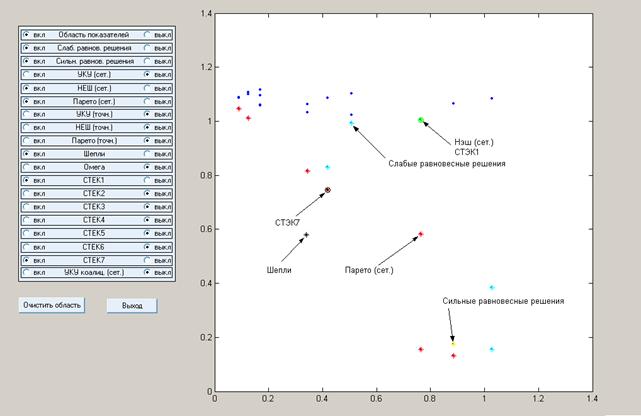
Task: Switch 'НЕШ (сет.)' to выкл
Action: 148,88
